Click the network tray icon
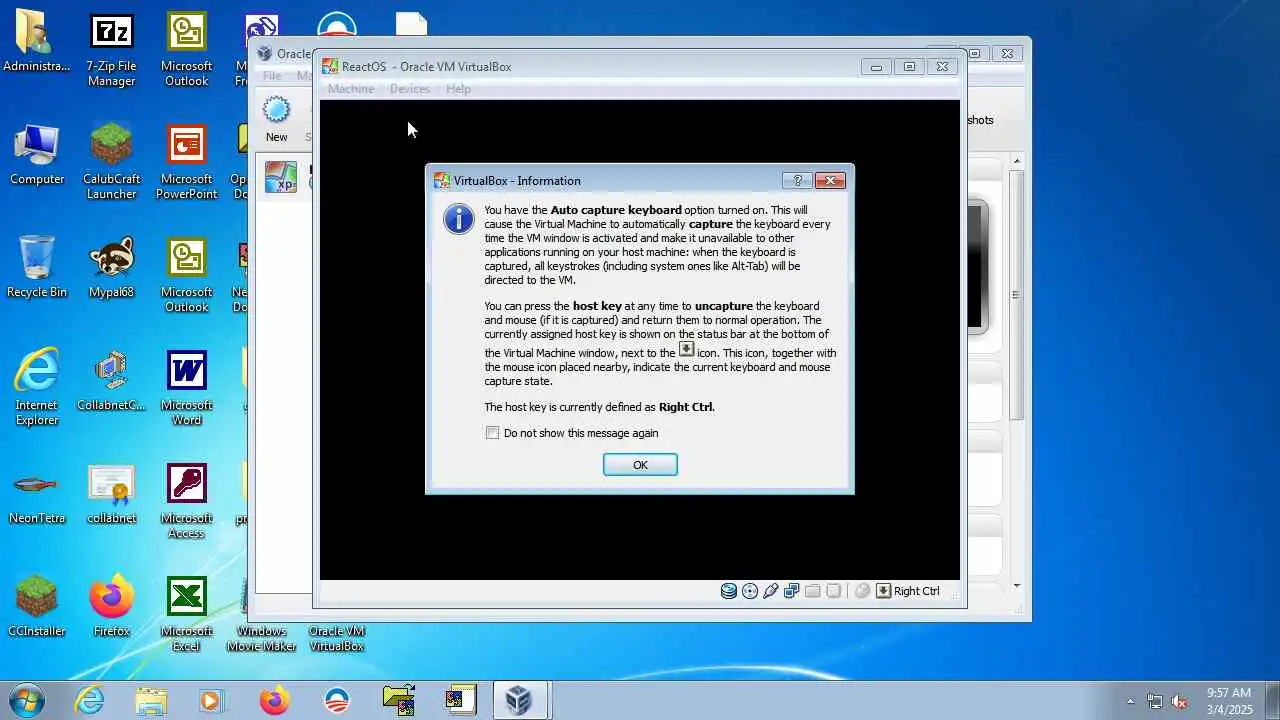This screenshot has width=1280, height=720. pyautogui.click(x=1155, y=701)
